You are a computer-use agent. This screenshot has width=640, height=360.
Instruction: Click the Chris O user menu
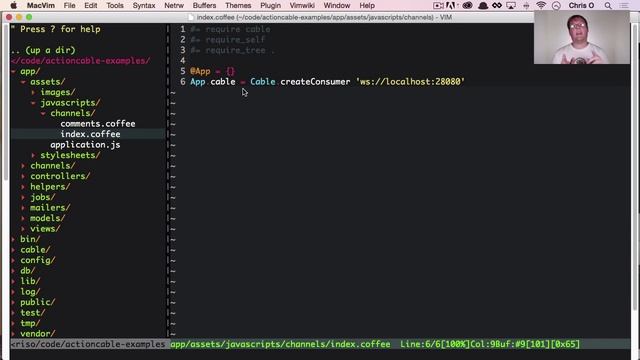[x=581, y=5]
